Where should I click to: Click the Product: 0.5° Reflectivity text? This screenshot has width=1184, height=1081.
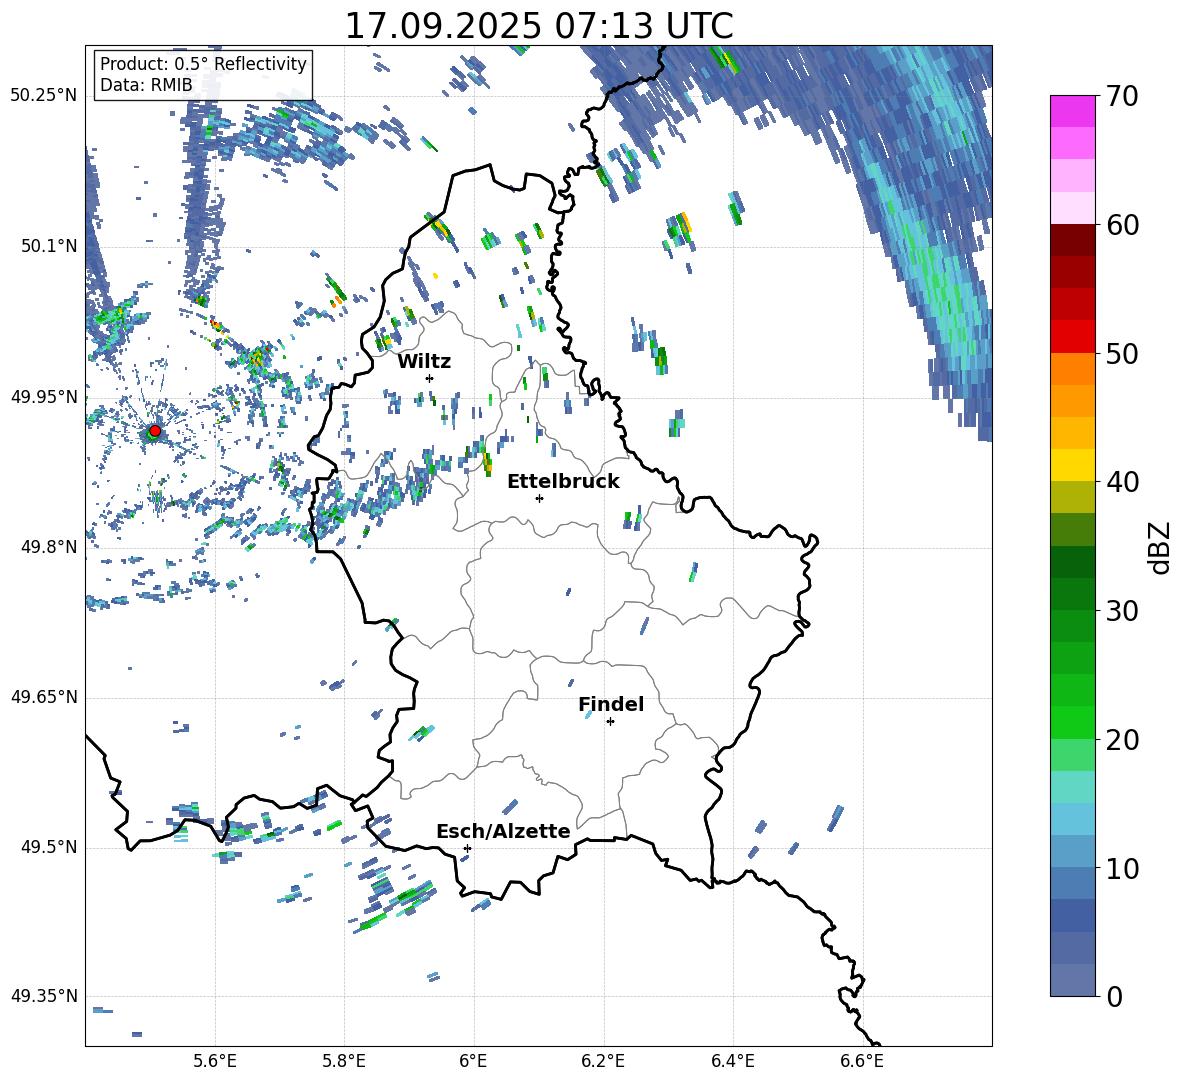coord(203,63)
